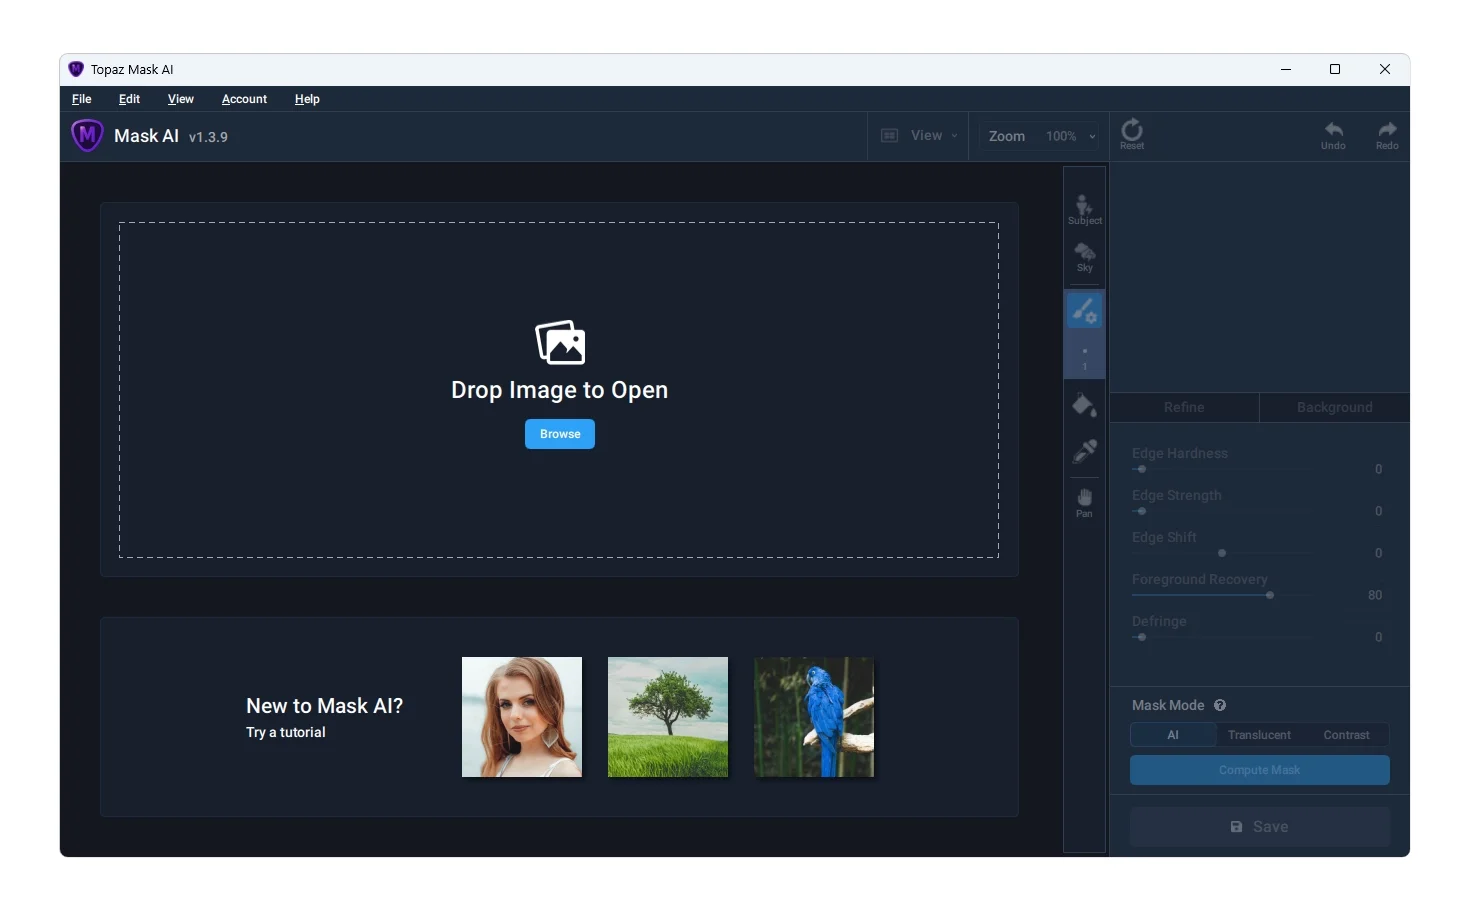This screenshot has width=1466, height=913.
Task: Select the brush settings tool
Action: click(x=1084, y=311)
